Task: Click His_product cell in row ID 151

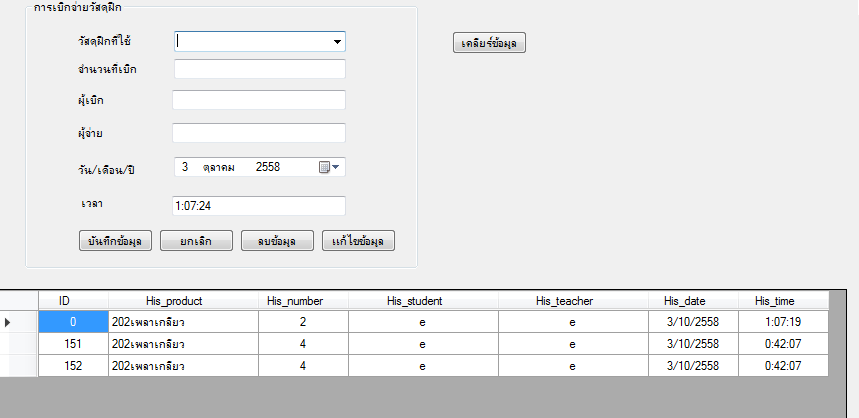Action: (x=184, y=344)
